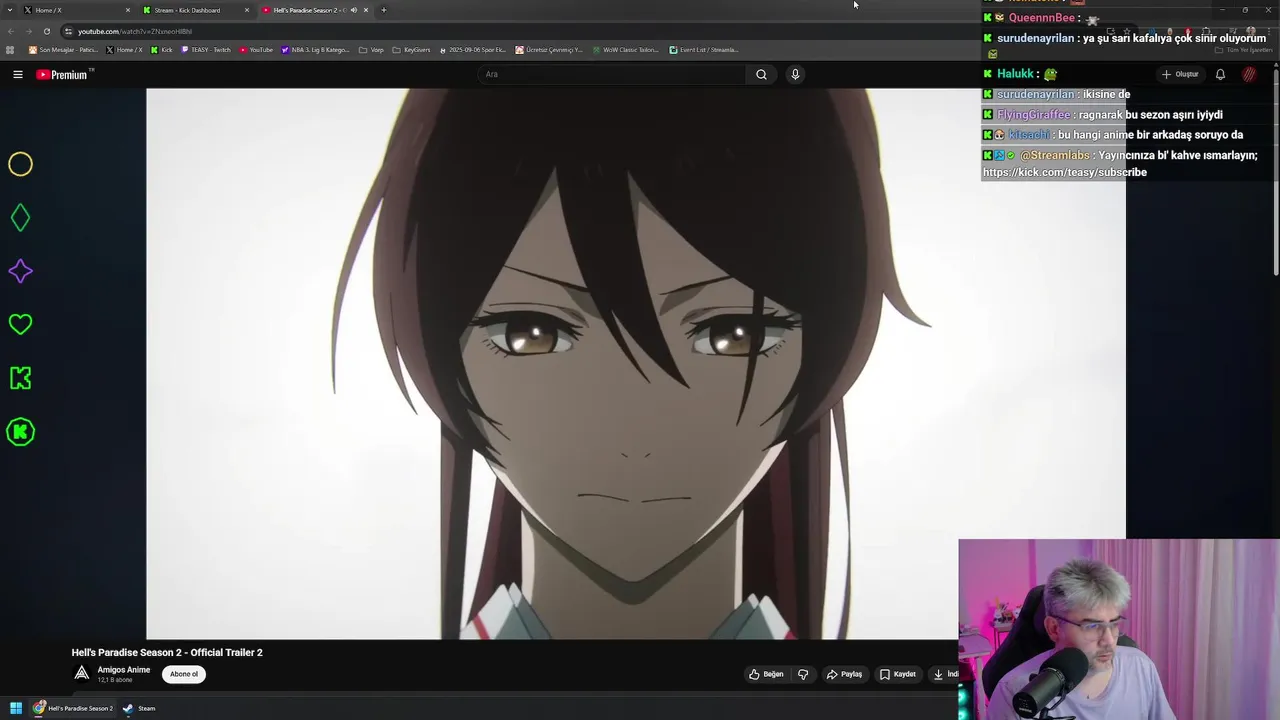
Task: Open the YouTube account avatar menu
Action: coord(1249,74)
